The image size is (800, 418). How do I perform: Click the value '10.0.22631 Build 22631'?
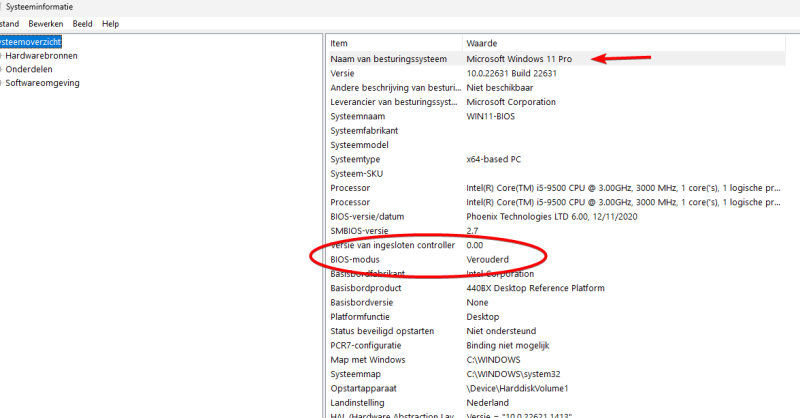coord(511,73)
